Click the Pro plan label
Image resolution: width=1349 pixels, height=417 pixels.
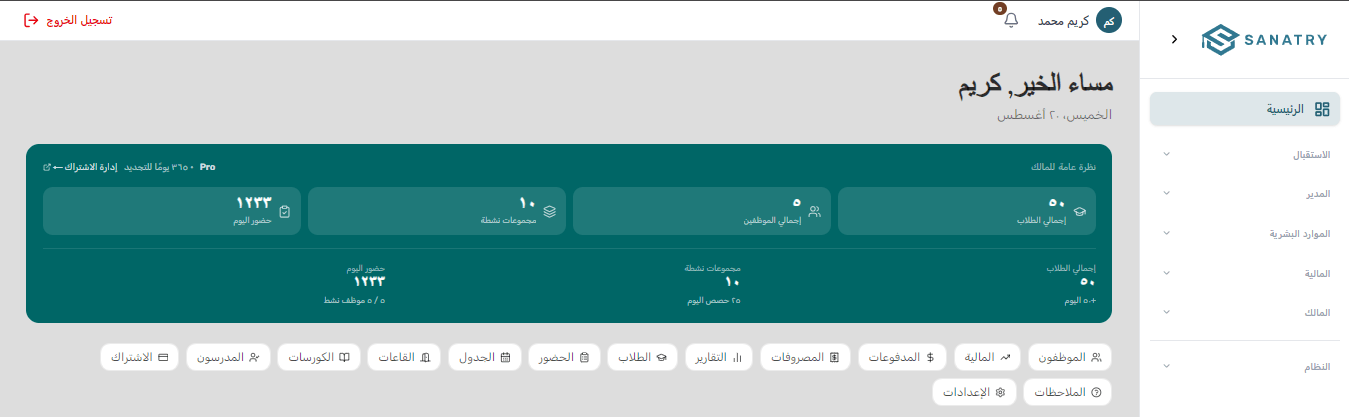tap(208, 167)
